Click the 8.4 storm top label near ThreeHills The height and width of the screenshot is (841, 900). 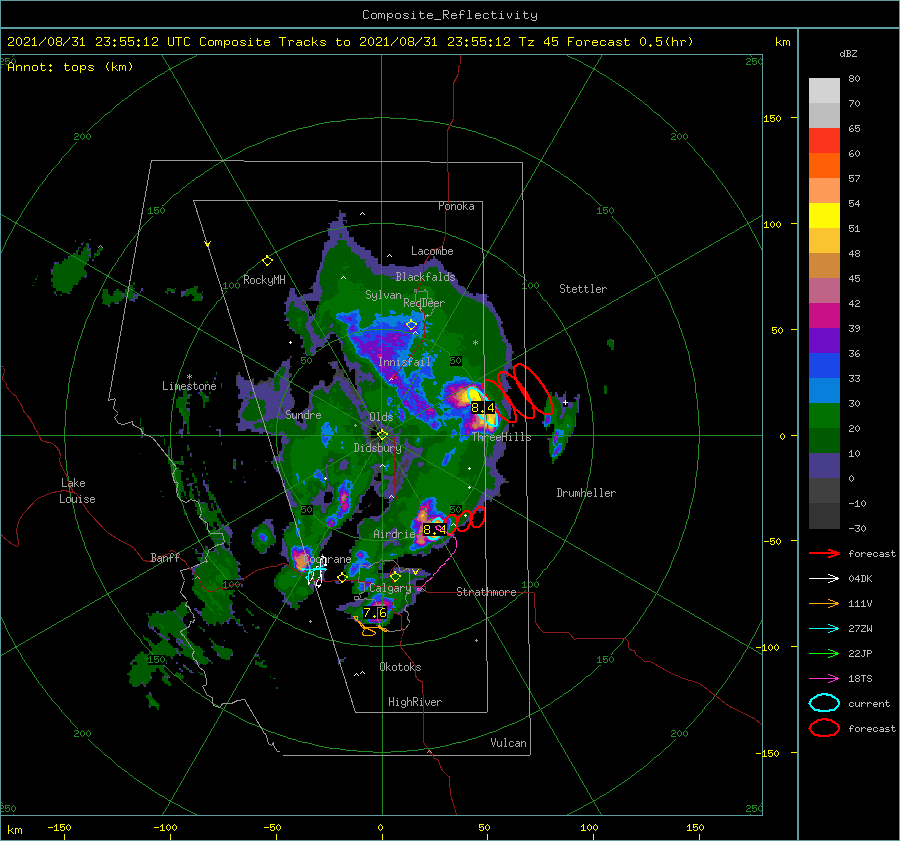tap(482, 408)
